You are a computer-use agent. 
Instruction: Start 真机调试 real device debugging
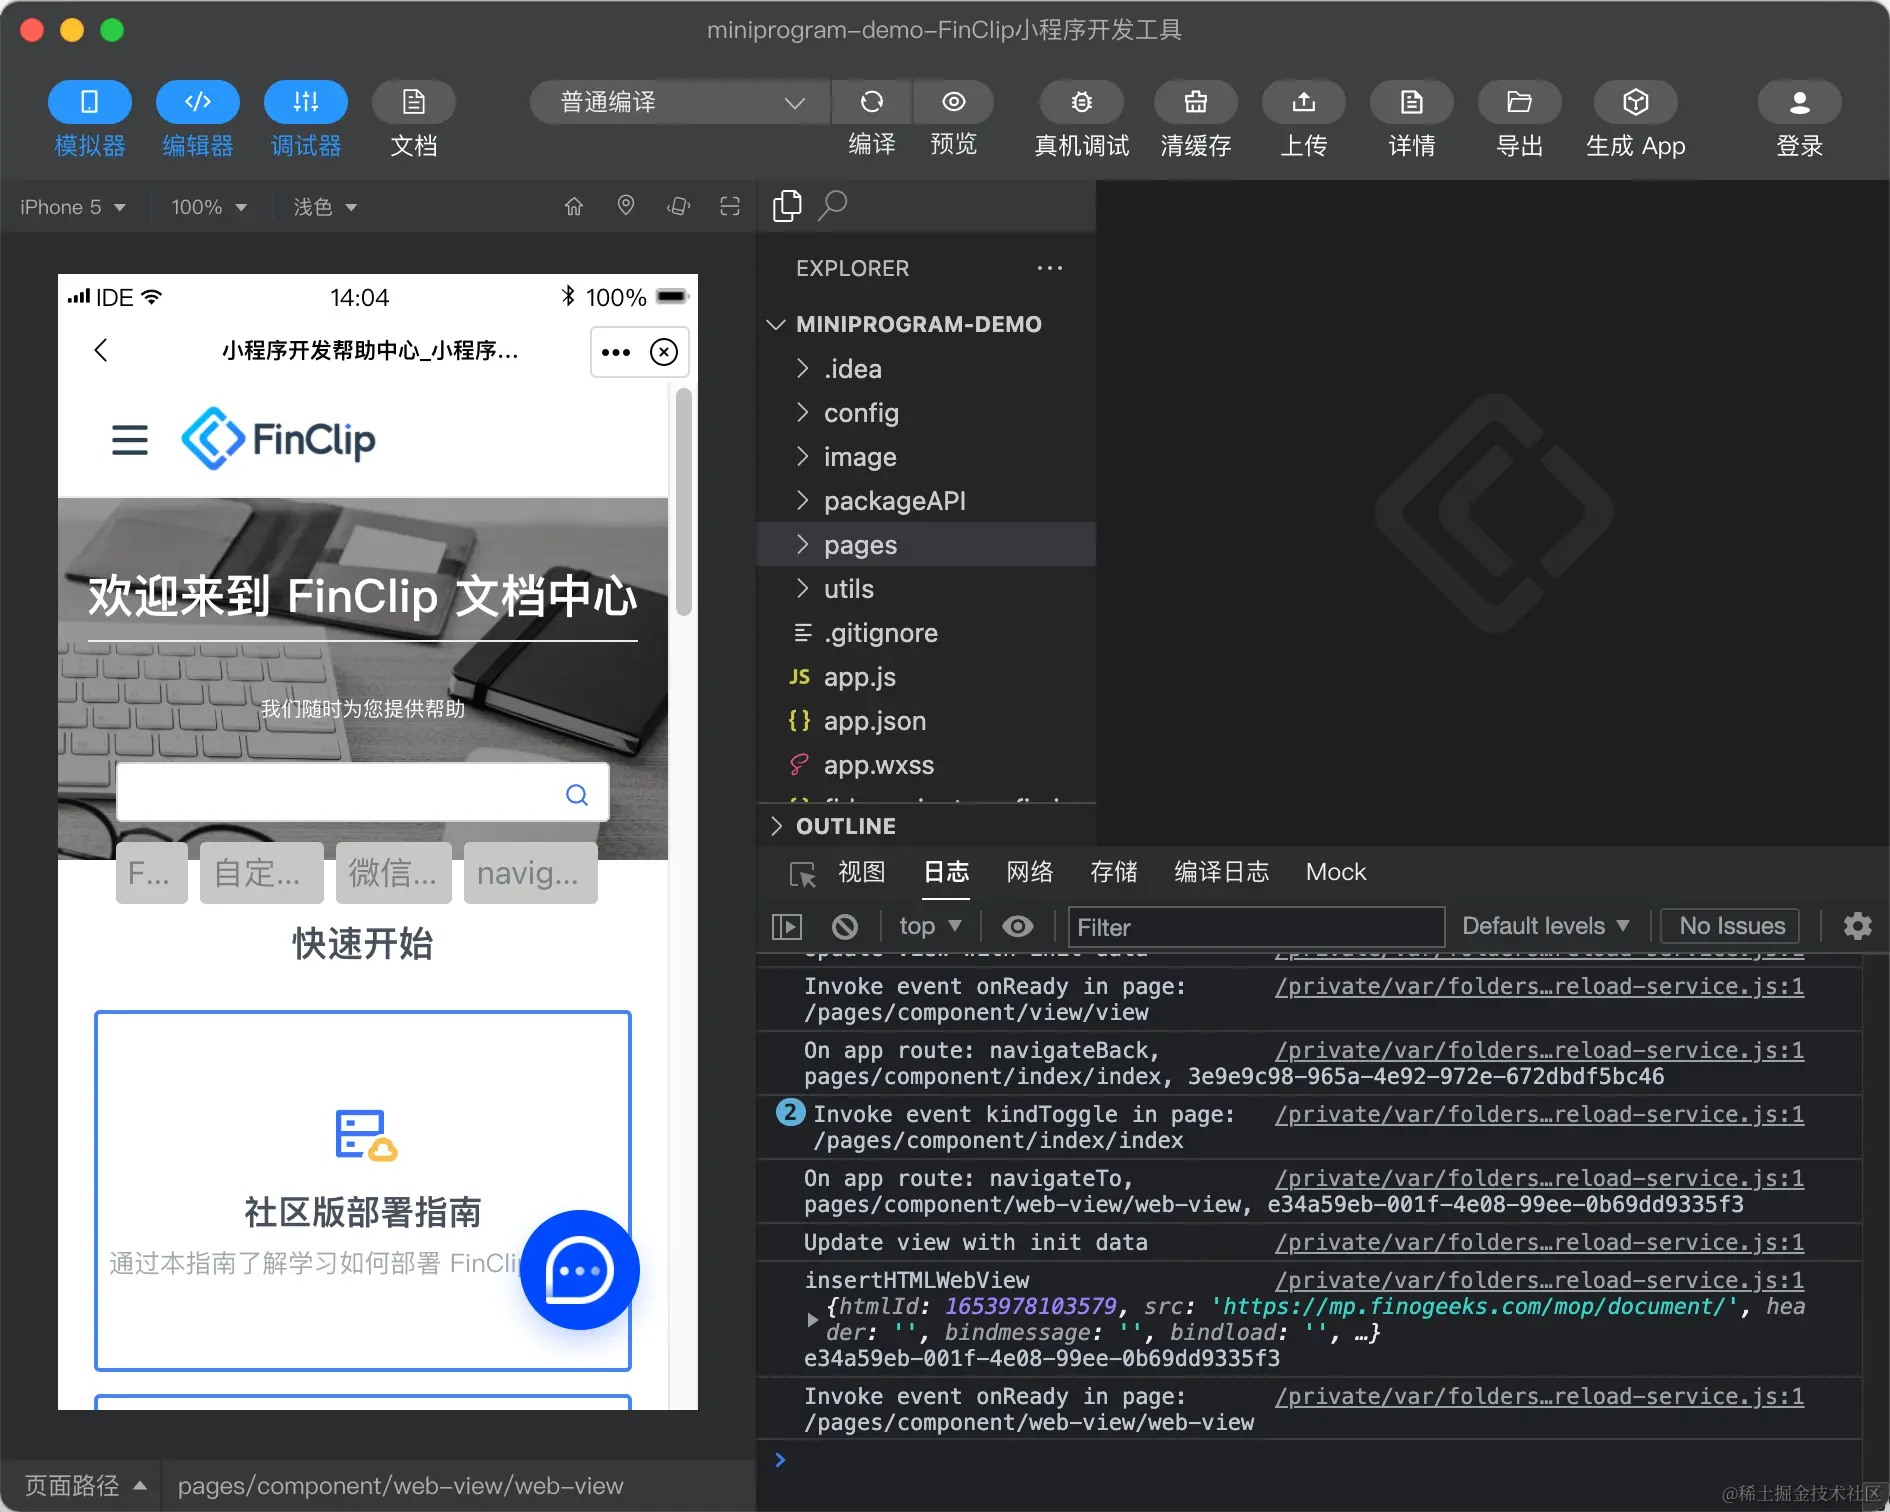pyautogui.click(x=1082, y=102)
